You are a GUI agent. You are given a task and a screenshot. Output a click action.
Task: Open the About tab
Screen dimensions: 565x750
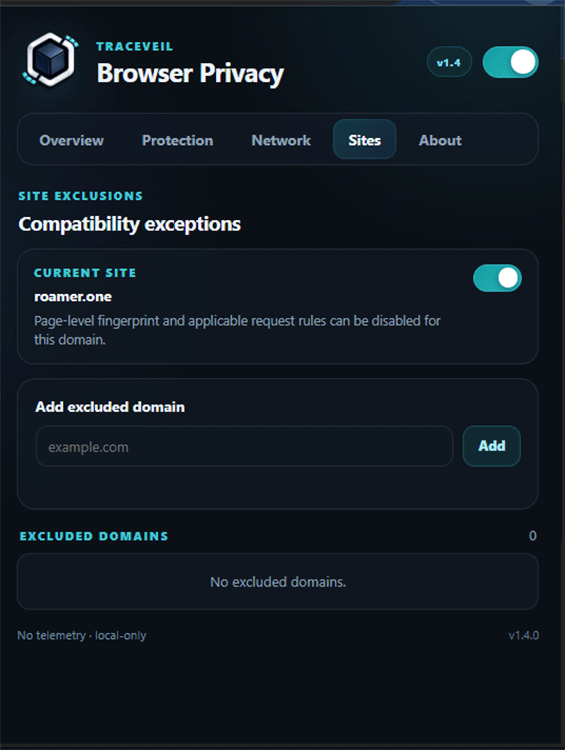(440, 140)
